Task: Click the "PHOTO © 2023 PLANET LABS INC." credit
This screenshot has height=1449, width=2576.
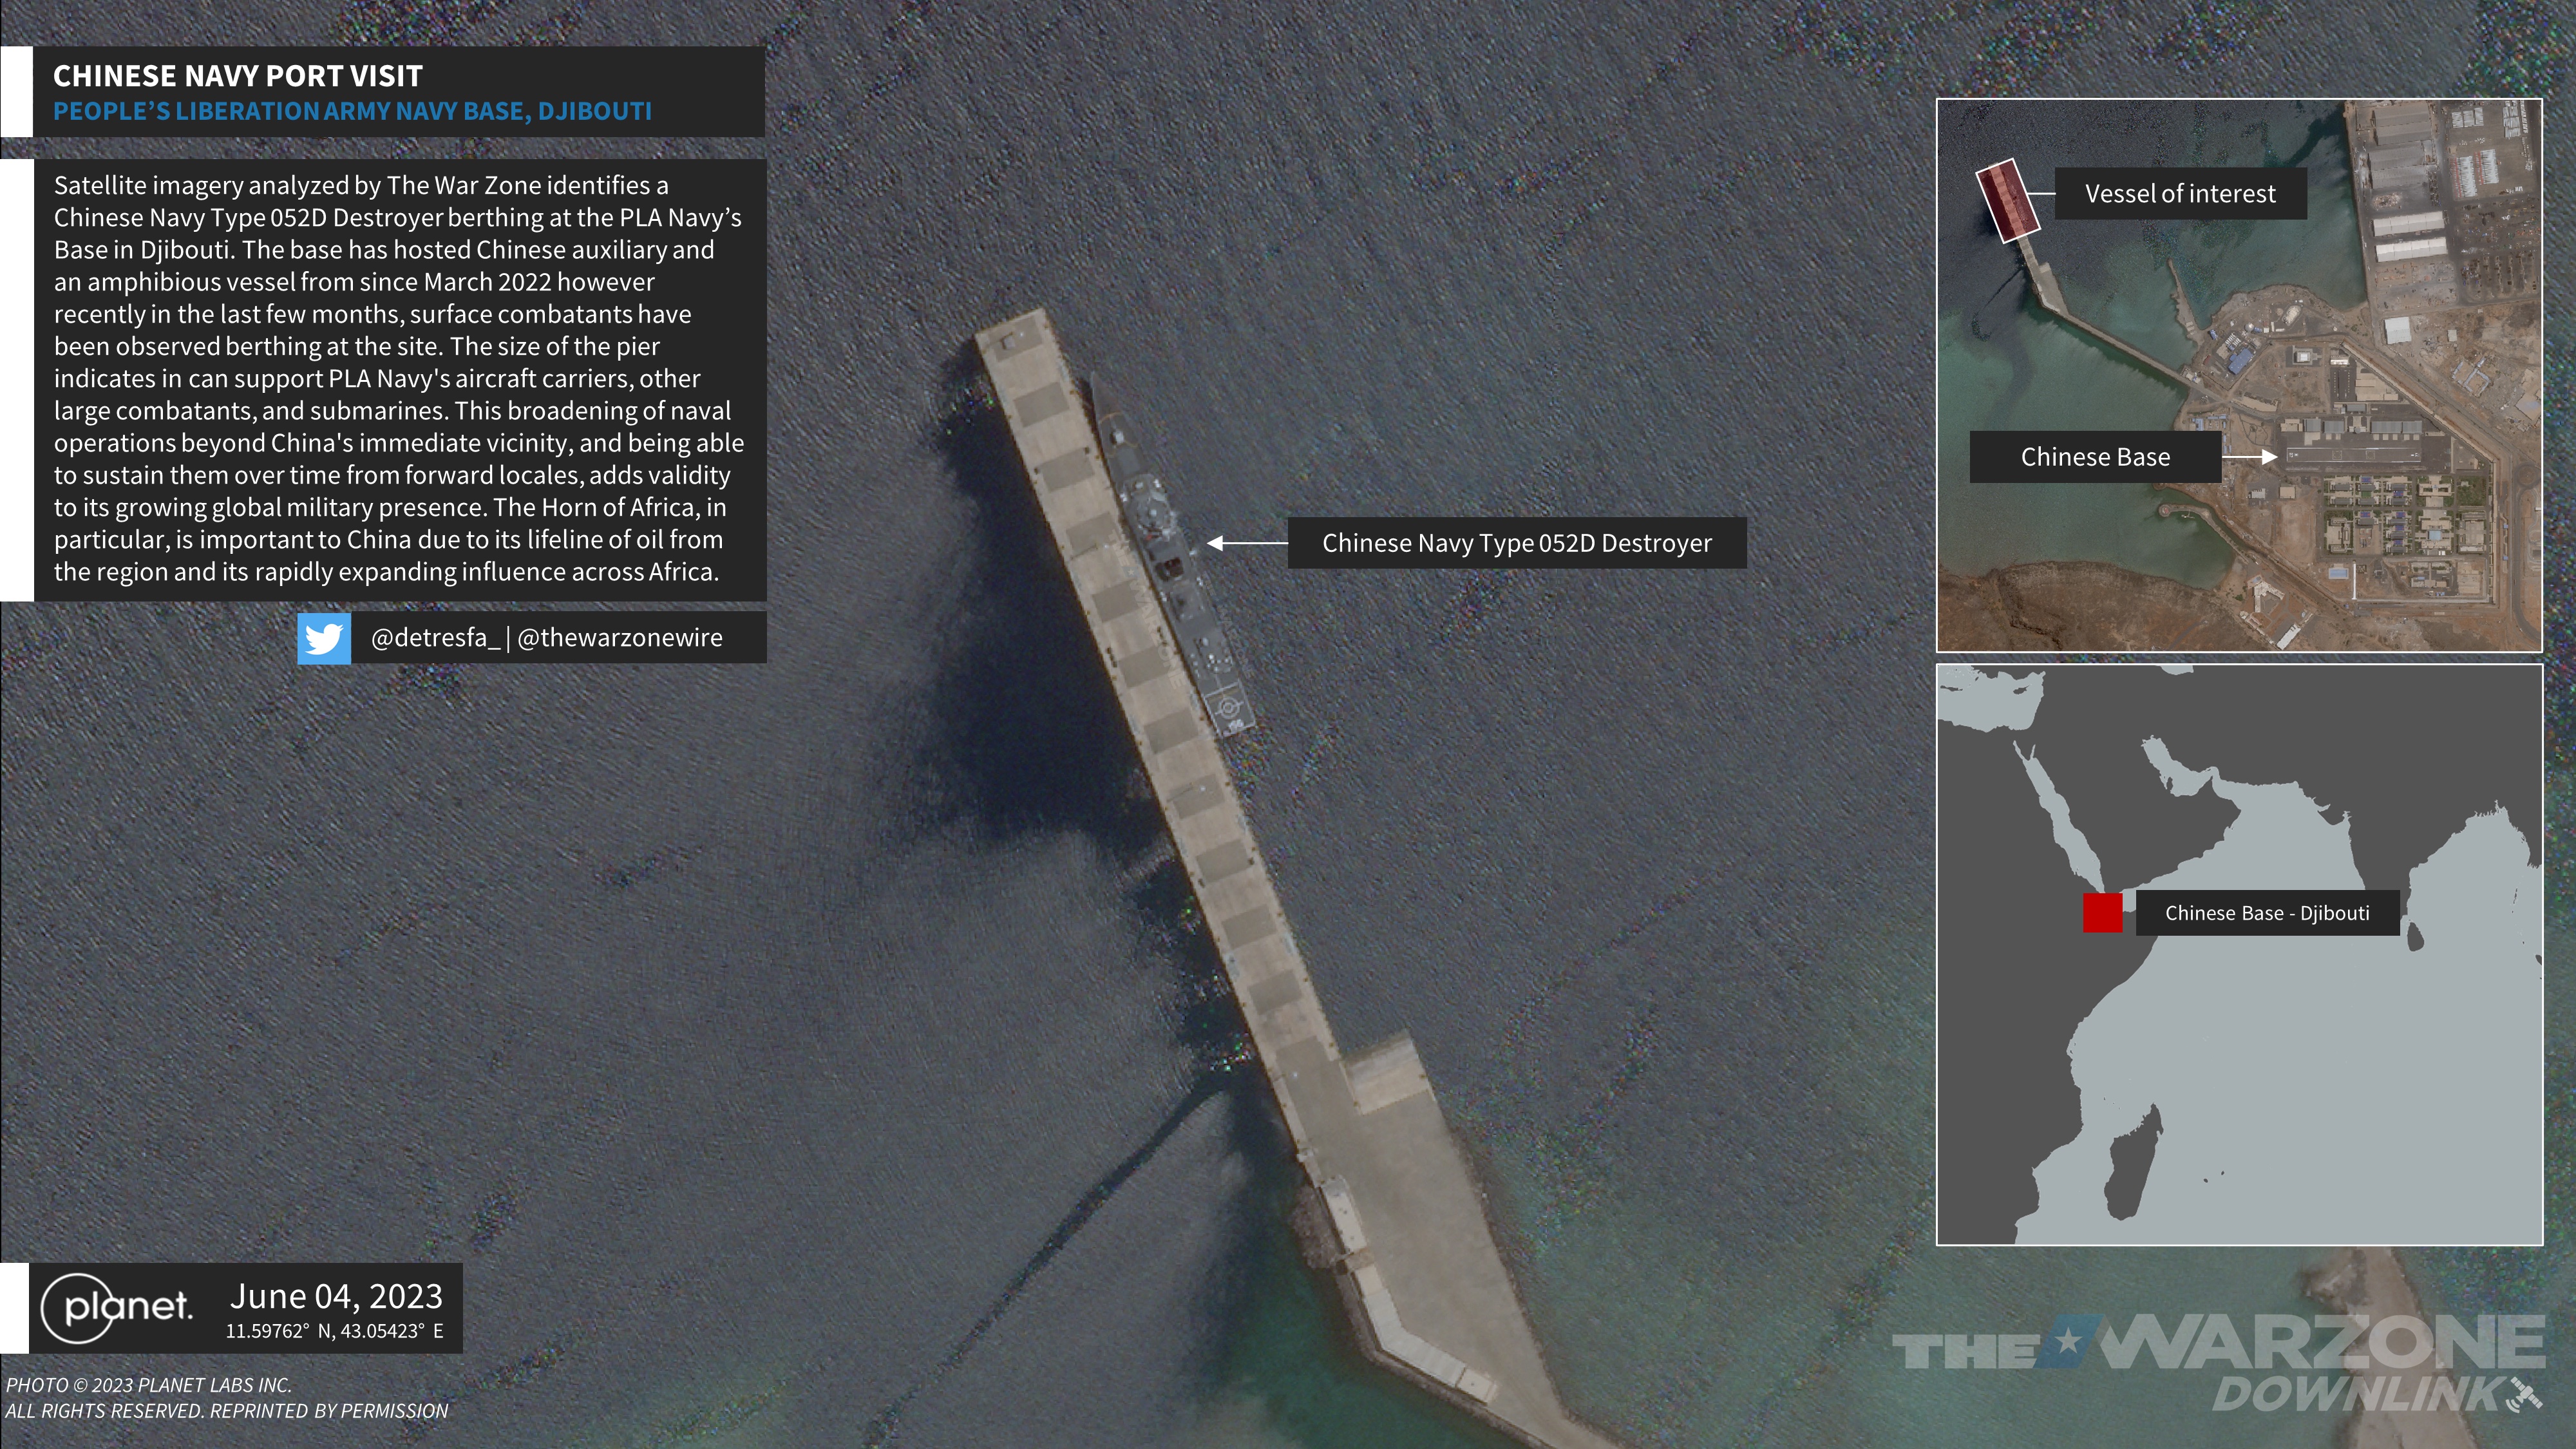Action: tap(149, 1385)
